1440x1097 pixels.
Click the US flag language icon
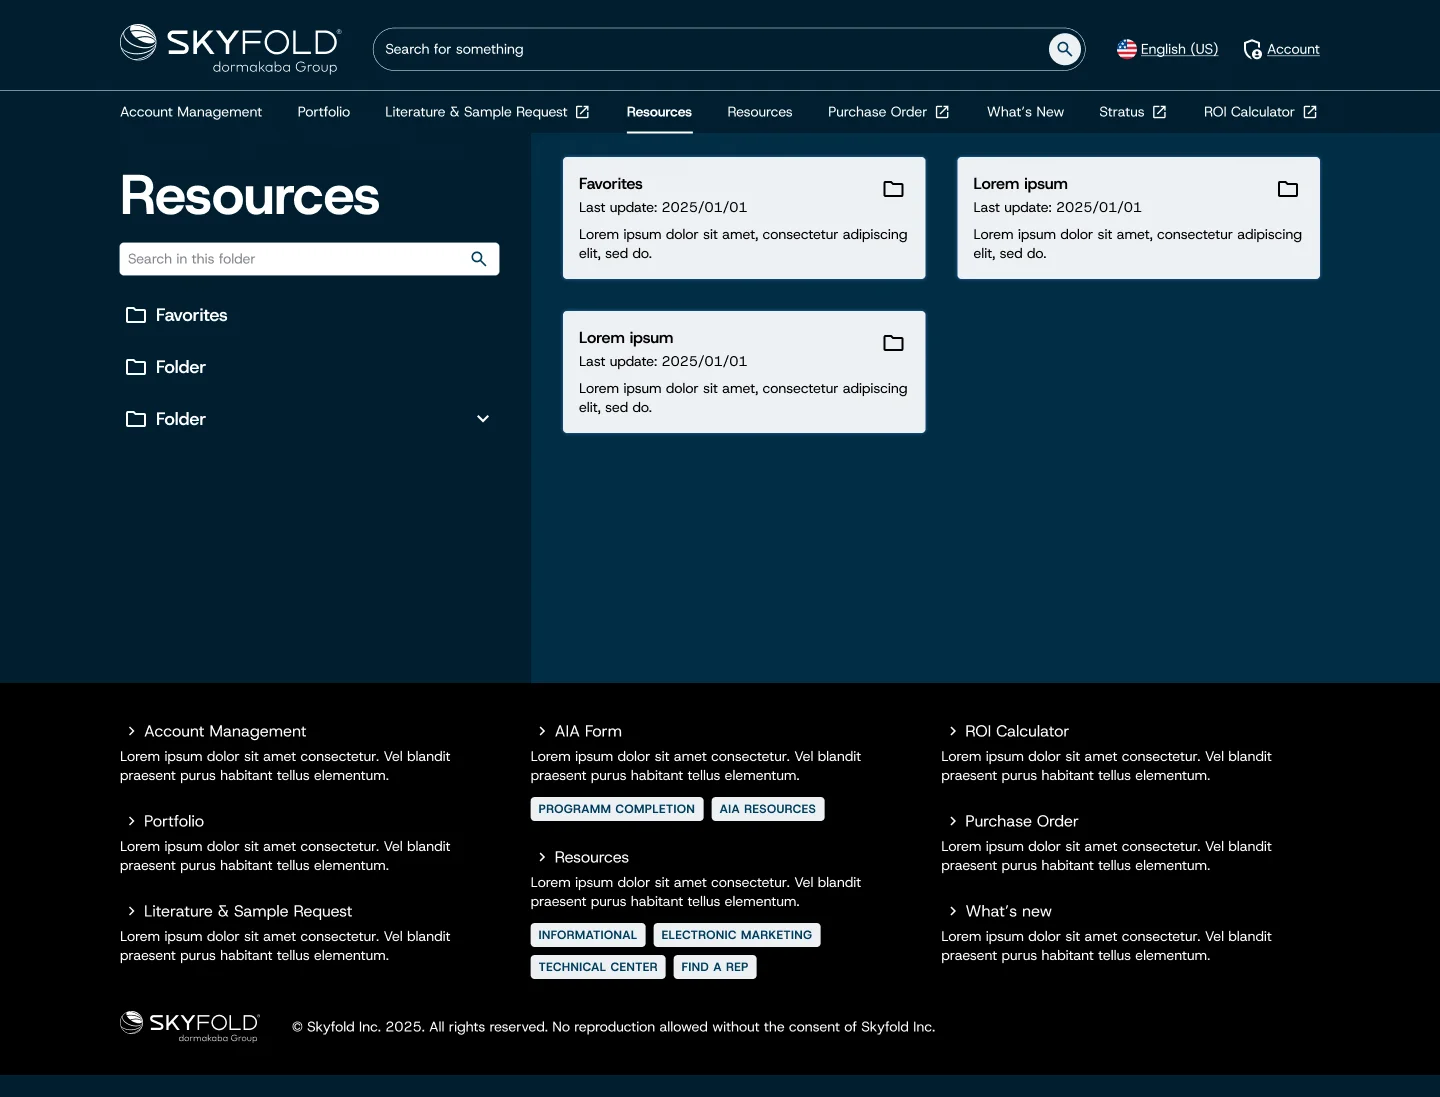coord(1126,48)
